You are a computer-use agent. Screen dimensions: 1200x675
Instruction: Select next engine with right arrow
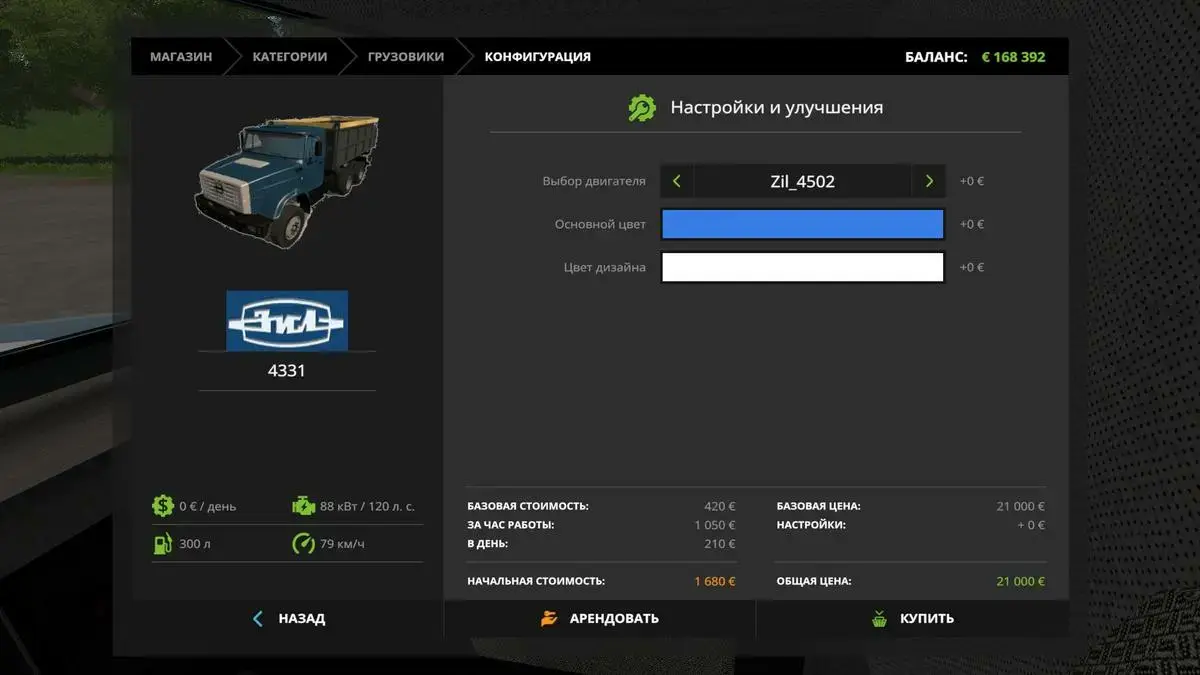click(x=929, y=182)
